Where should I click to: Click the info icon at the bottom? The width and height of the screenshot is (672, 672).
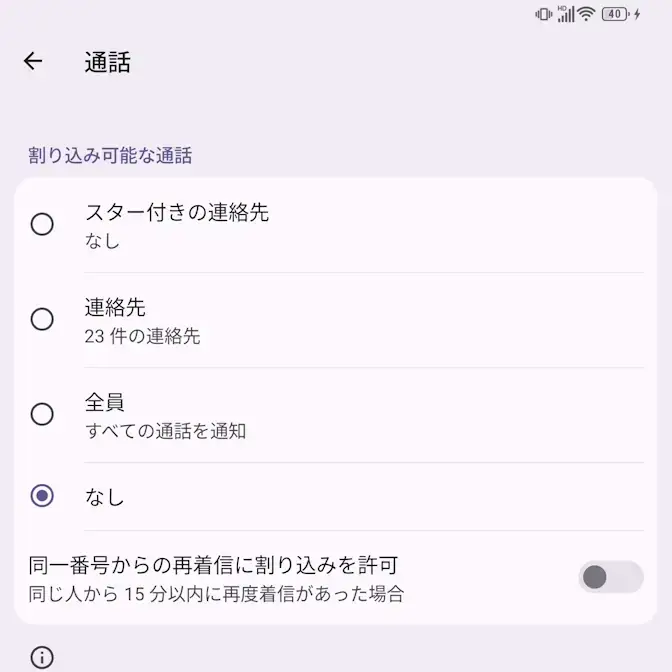(42, 657)
